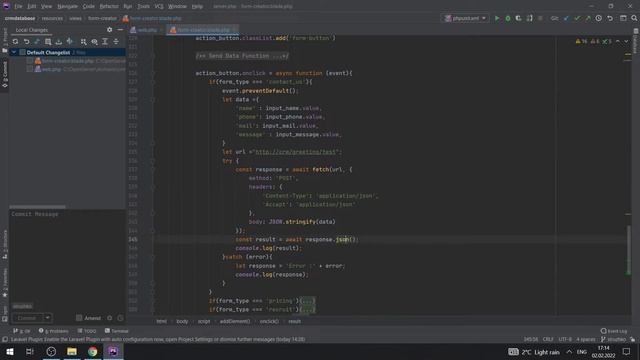Open commit options gear next to Amend

tap(109, 318)
